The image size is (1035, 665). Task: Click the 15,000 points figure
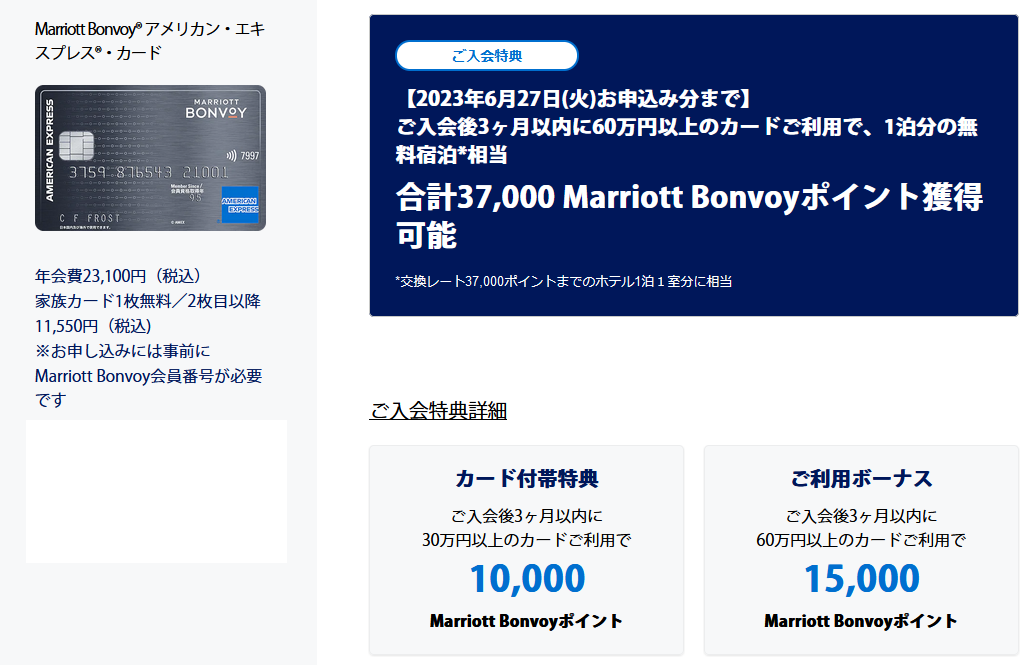click(861, 578)
